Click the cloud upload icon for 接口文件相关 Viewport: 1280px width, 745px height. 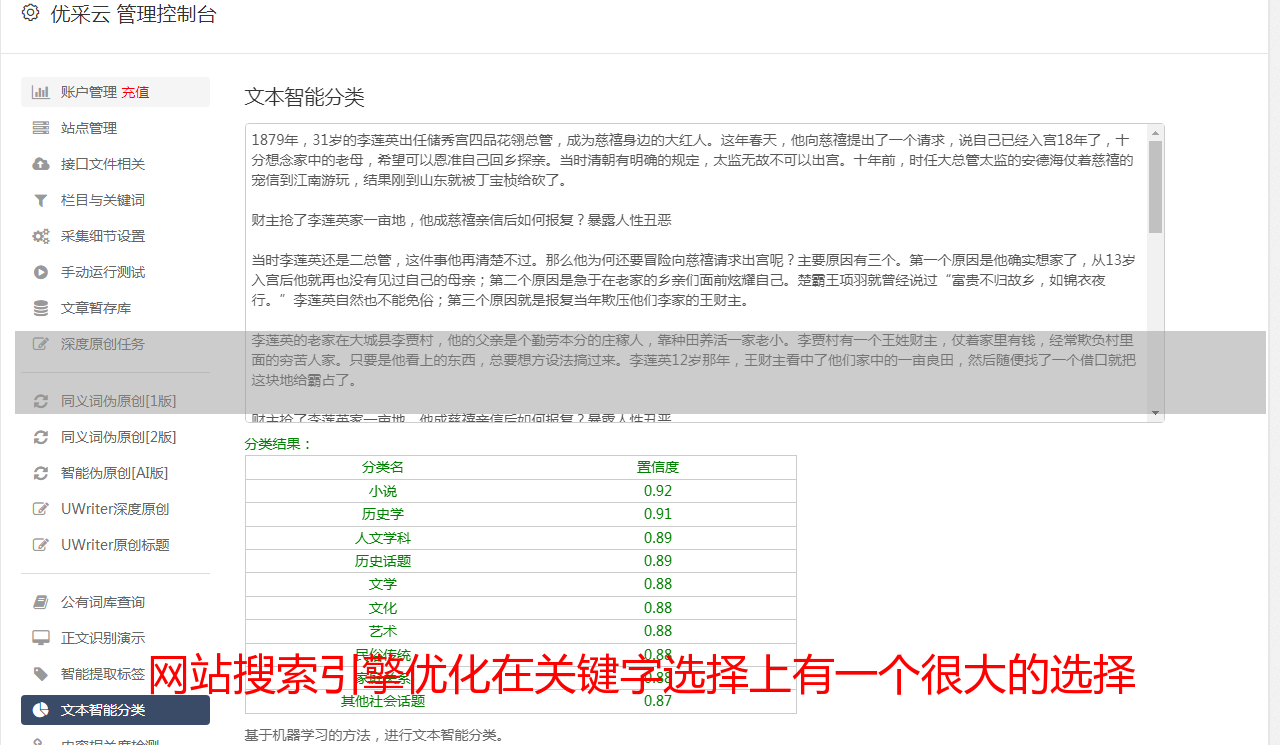[x=41, y=164]
